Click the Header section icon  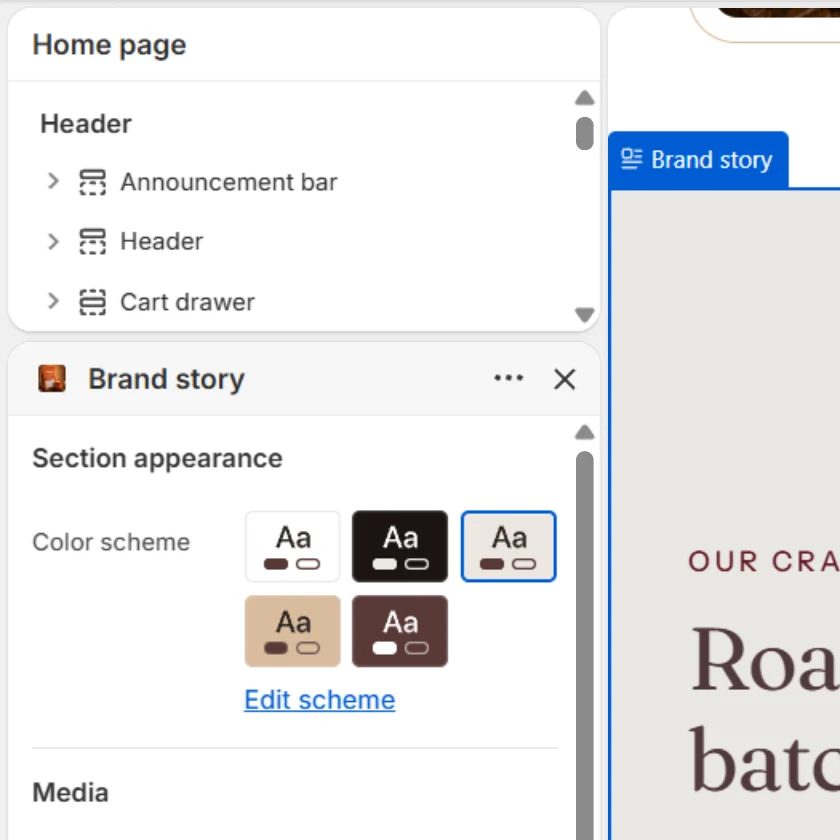coord(93,241)
